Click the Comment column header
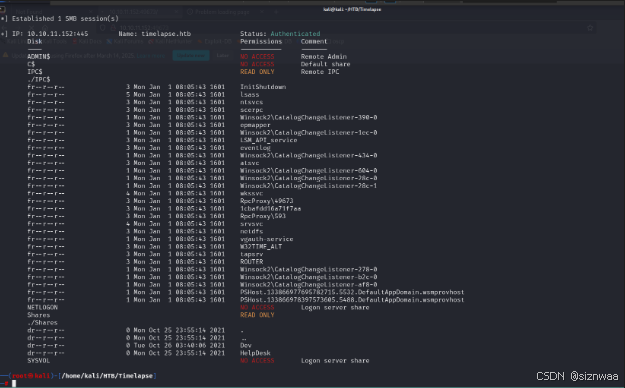Viewport: 625px width, 388px height. 314,41
